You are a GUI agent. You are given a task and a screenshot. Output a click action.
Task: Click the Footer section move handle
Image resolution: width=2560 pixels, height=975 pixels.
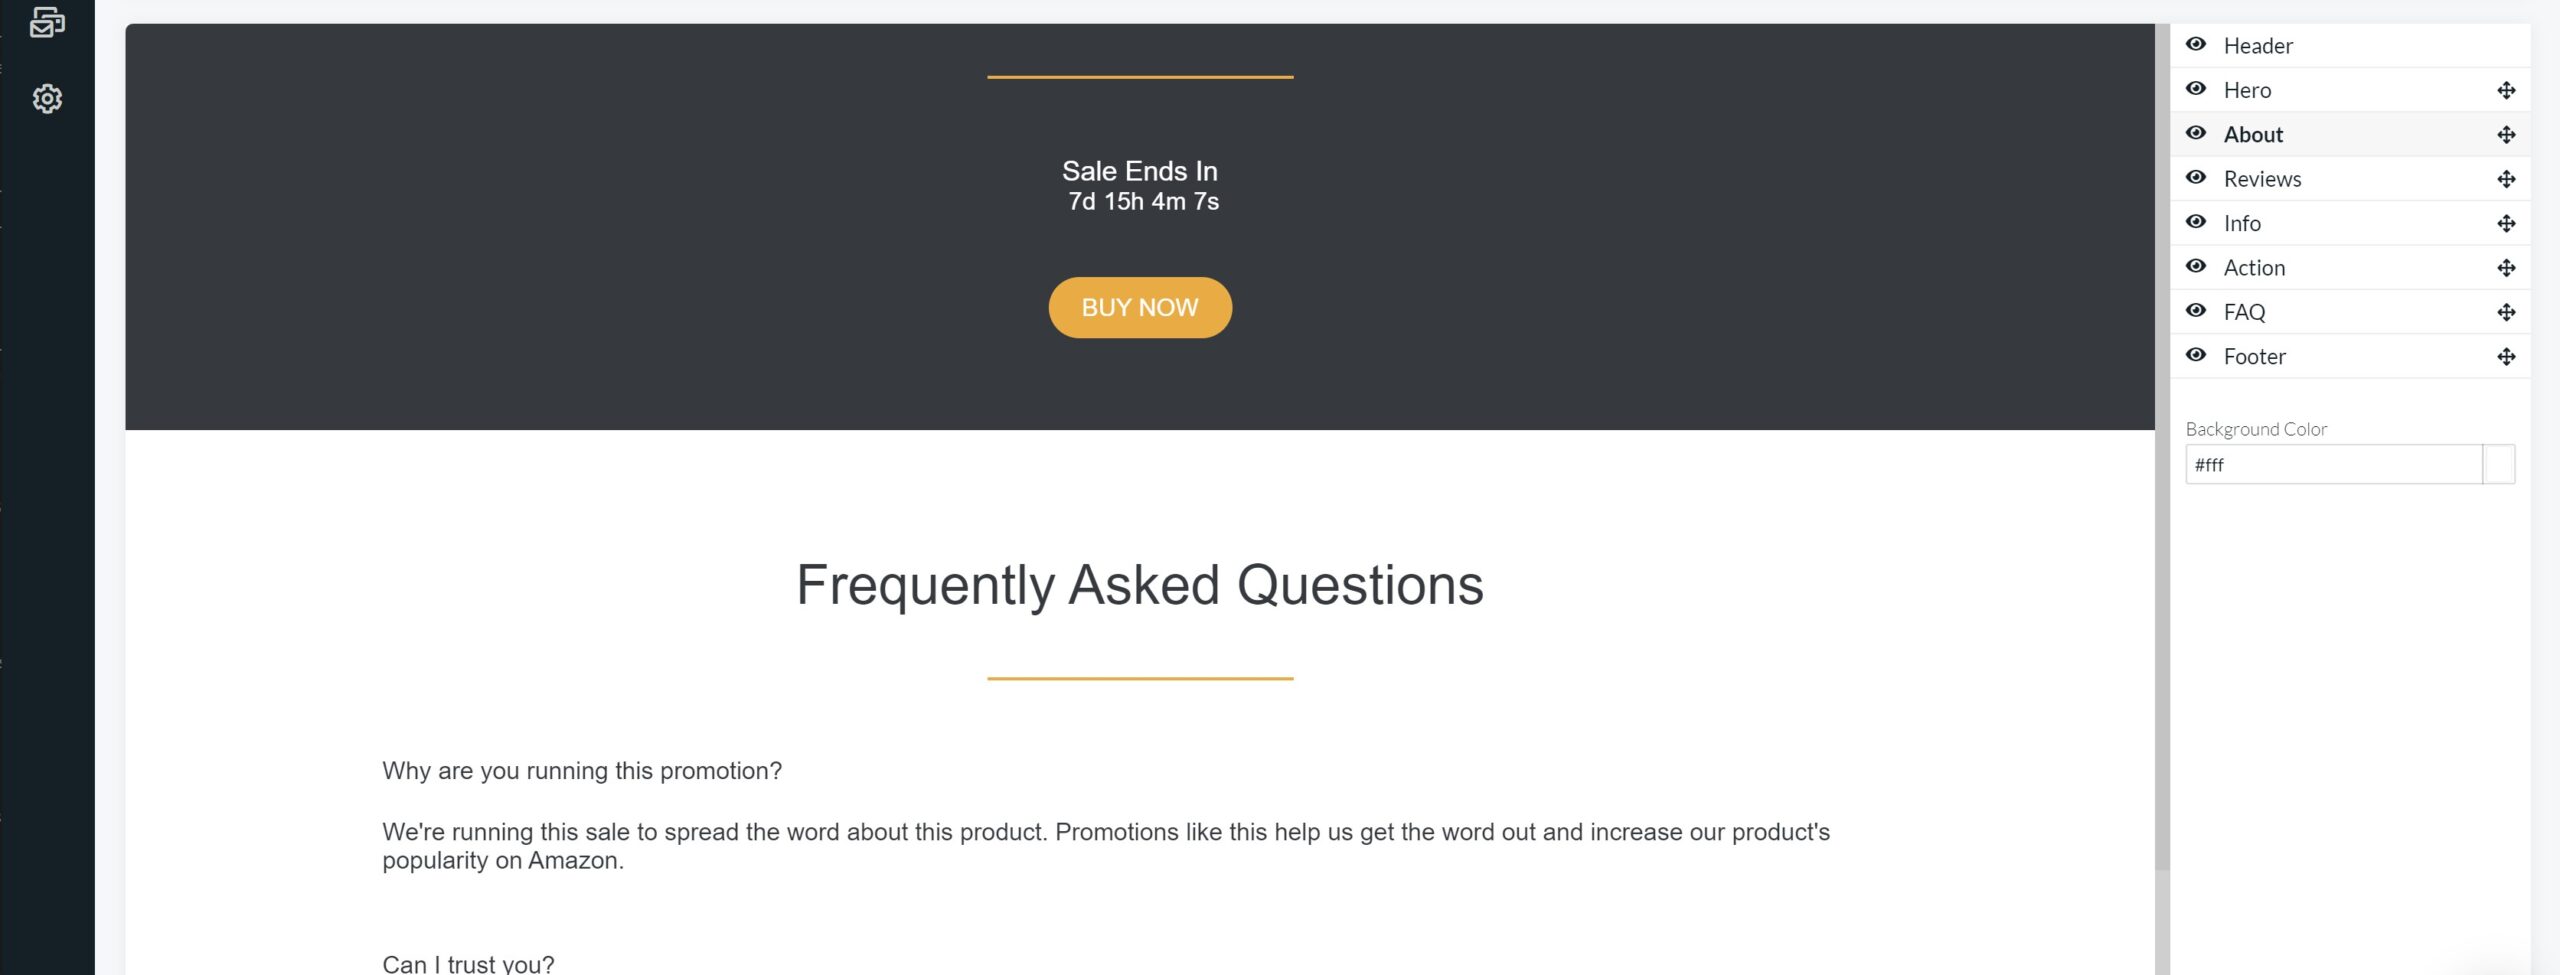pyautogui.click(x=2505, y=357)
